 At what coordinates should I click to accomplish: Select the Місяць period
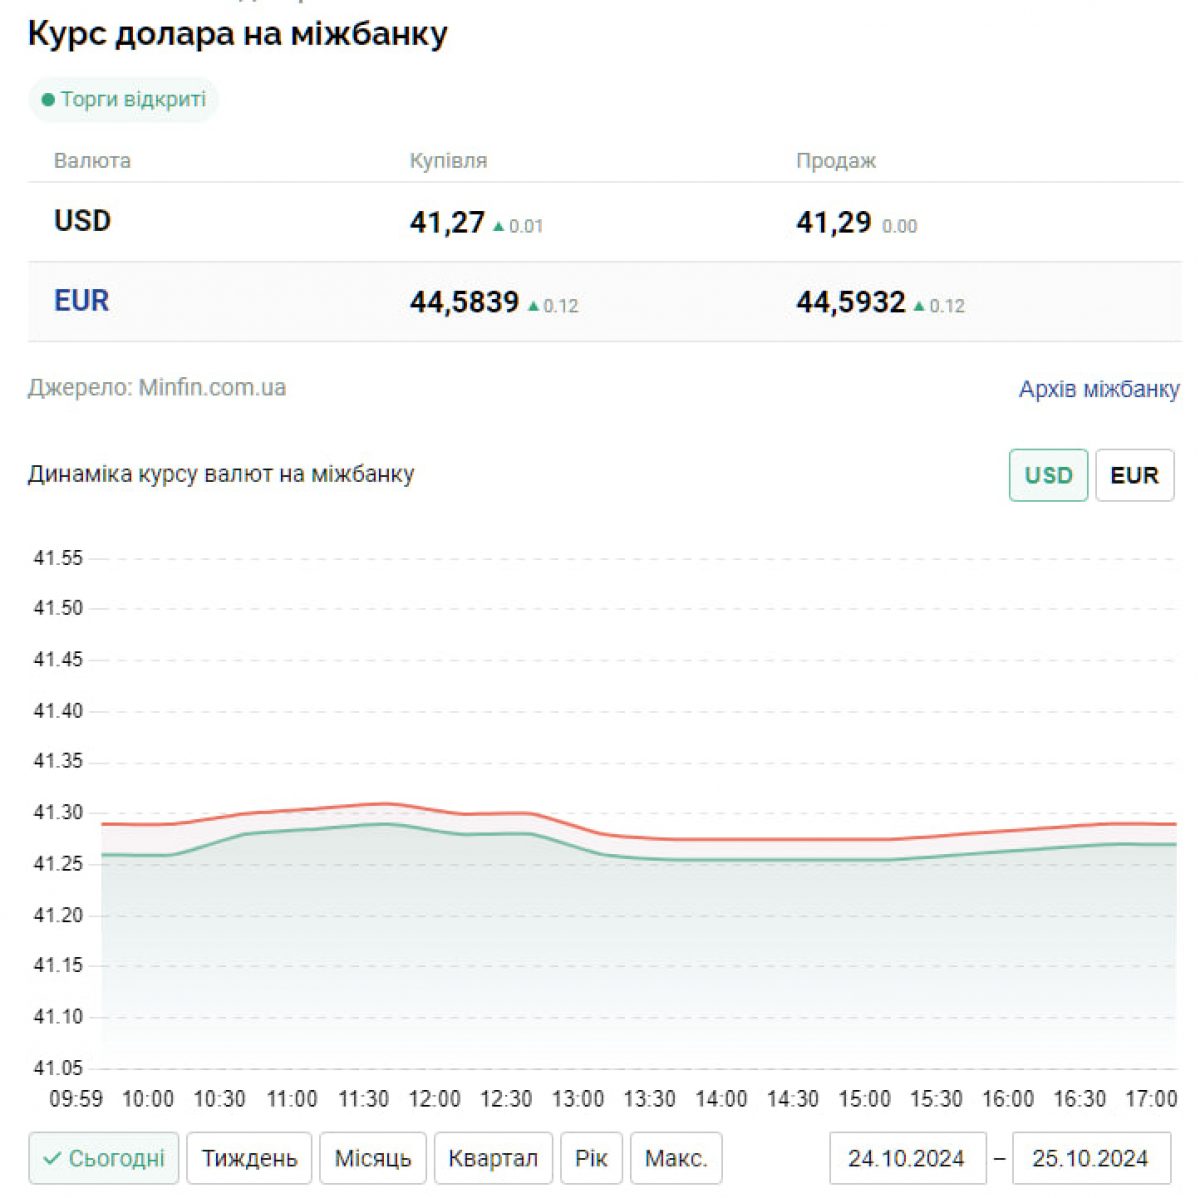[373, 1159]
